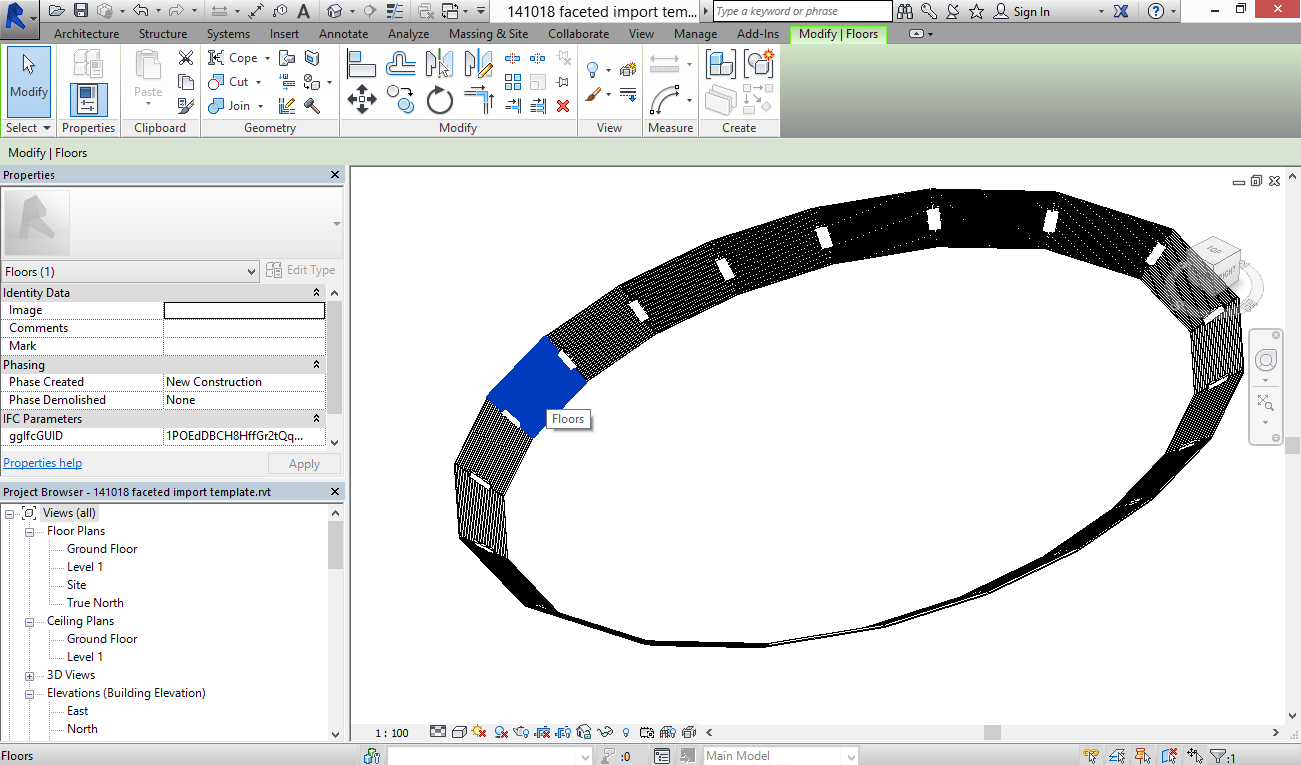Click the Align tool icon
Viewport: 1301px width, 765px height.
tap(361, 64)
